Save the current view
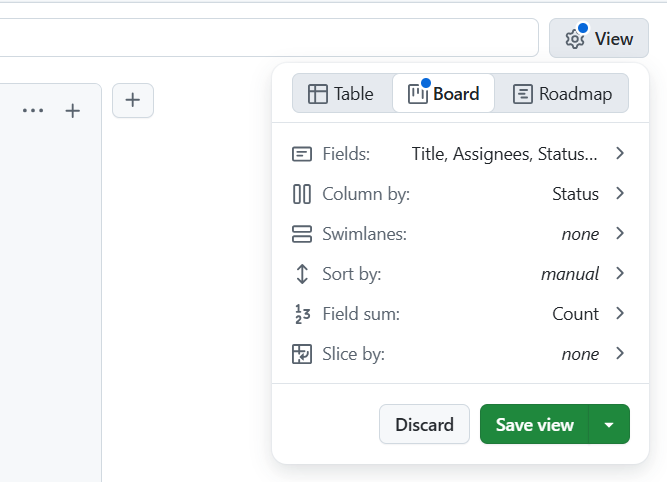667x482 pixels. (534, 424)
